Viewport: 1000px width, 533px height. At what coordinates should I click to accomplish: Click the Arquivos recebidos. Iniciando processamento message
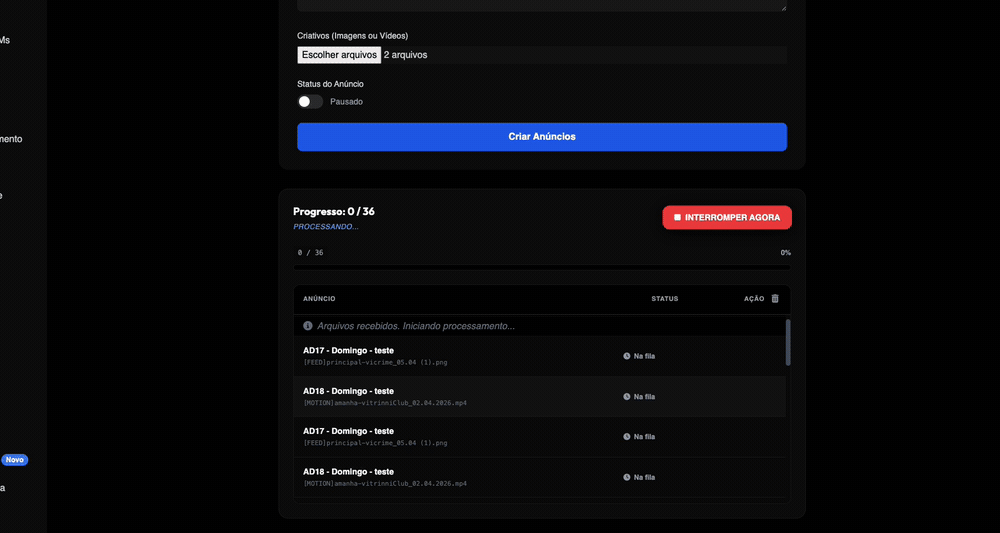point(416,326)
